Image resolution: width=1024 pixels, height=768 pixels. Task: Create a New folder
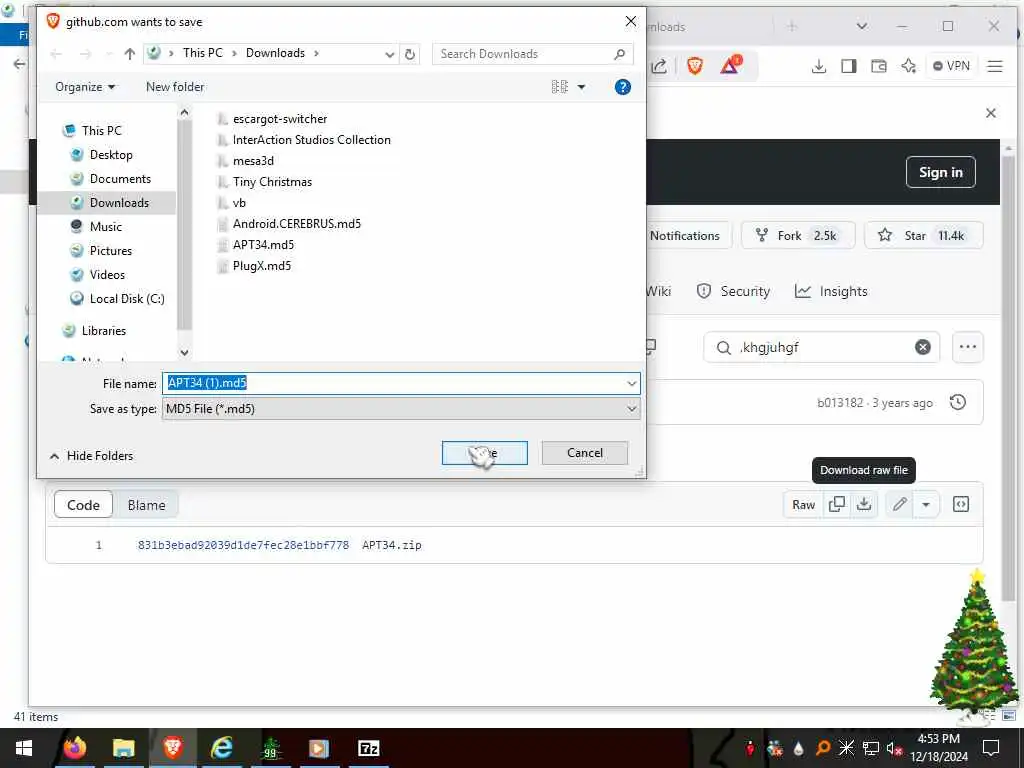point(174,87)
